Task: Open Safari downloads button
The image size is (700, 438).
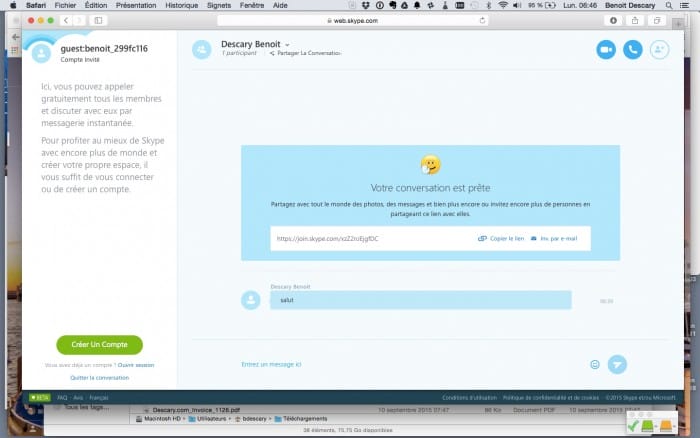Action: 613,21
